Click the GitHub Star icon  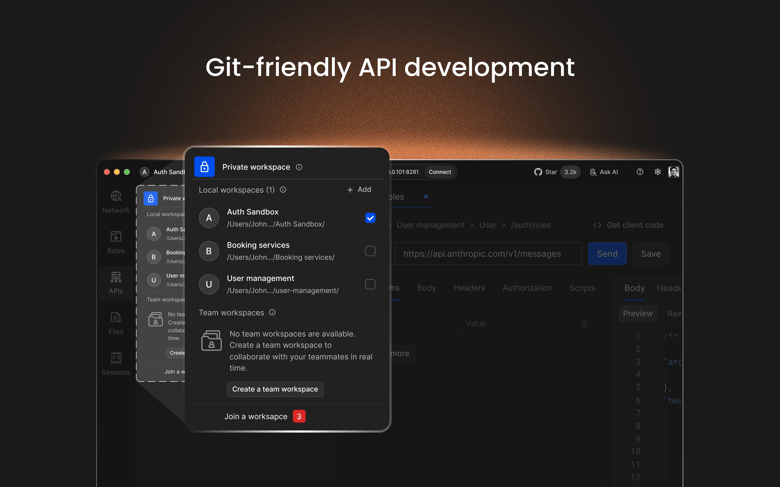point(538,172)
